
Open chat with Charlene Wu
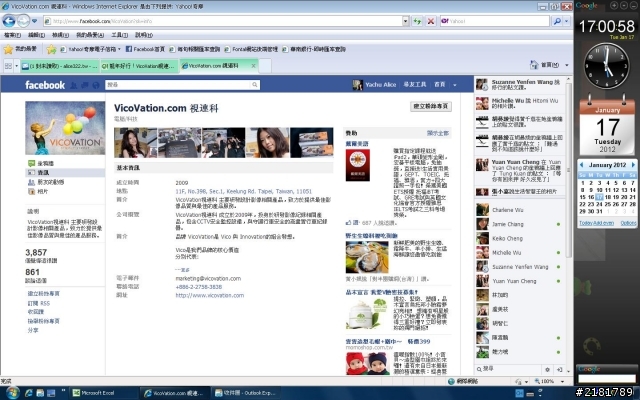tap(518, 210)
